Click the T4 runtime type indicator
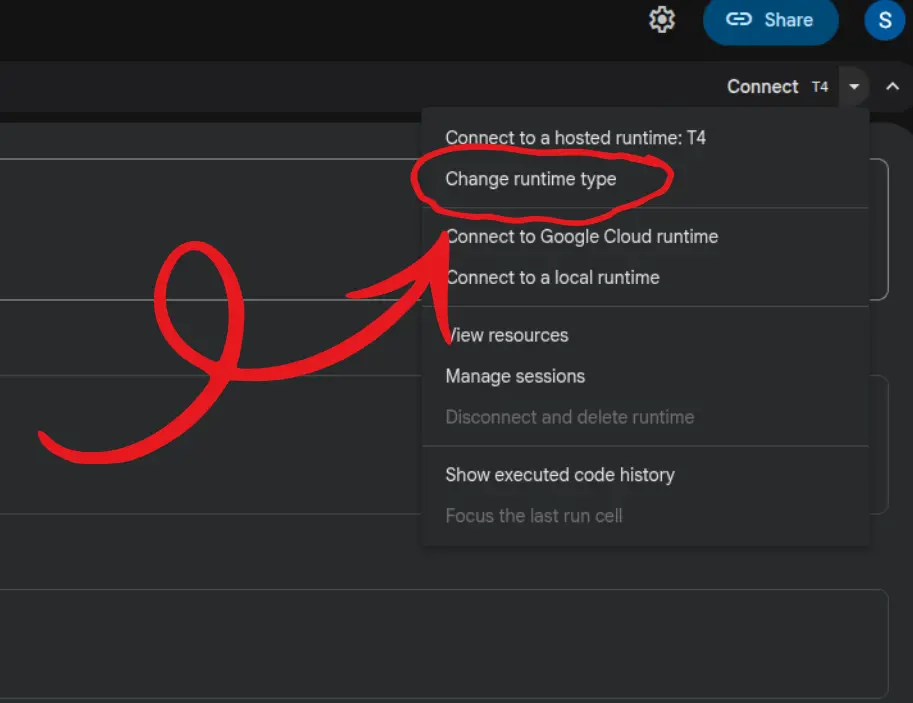The height and width of the screenshot is (703, 913). [819, 87]
